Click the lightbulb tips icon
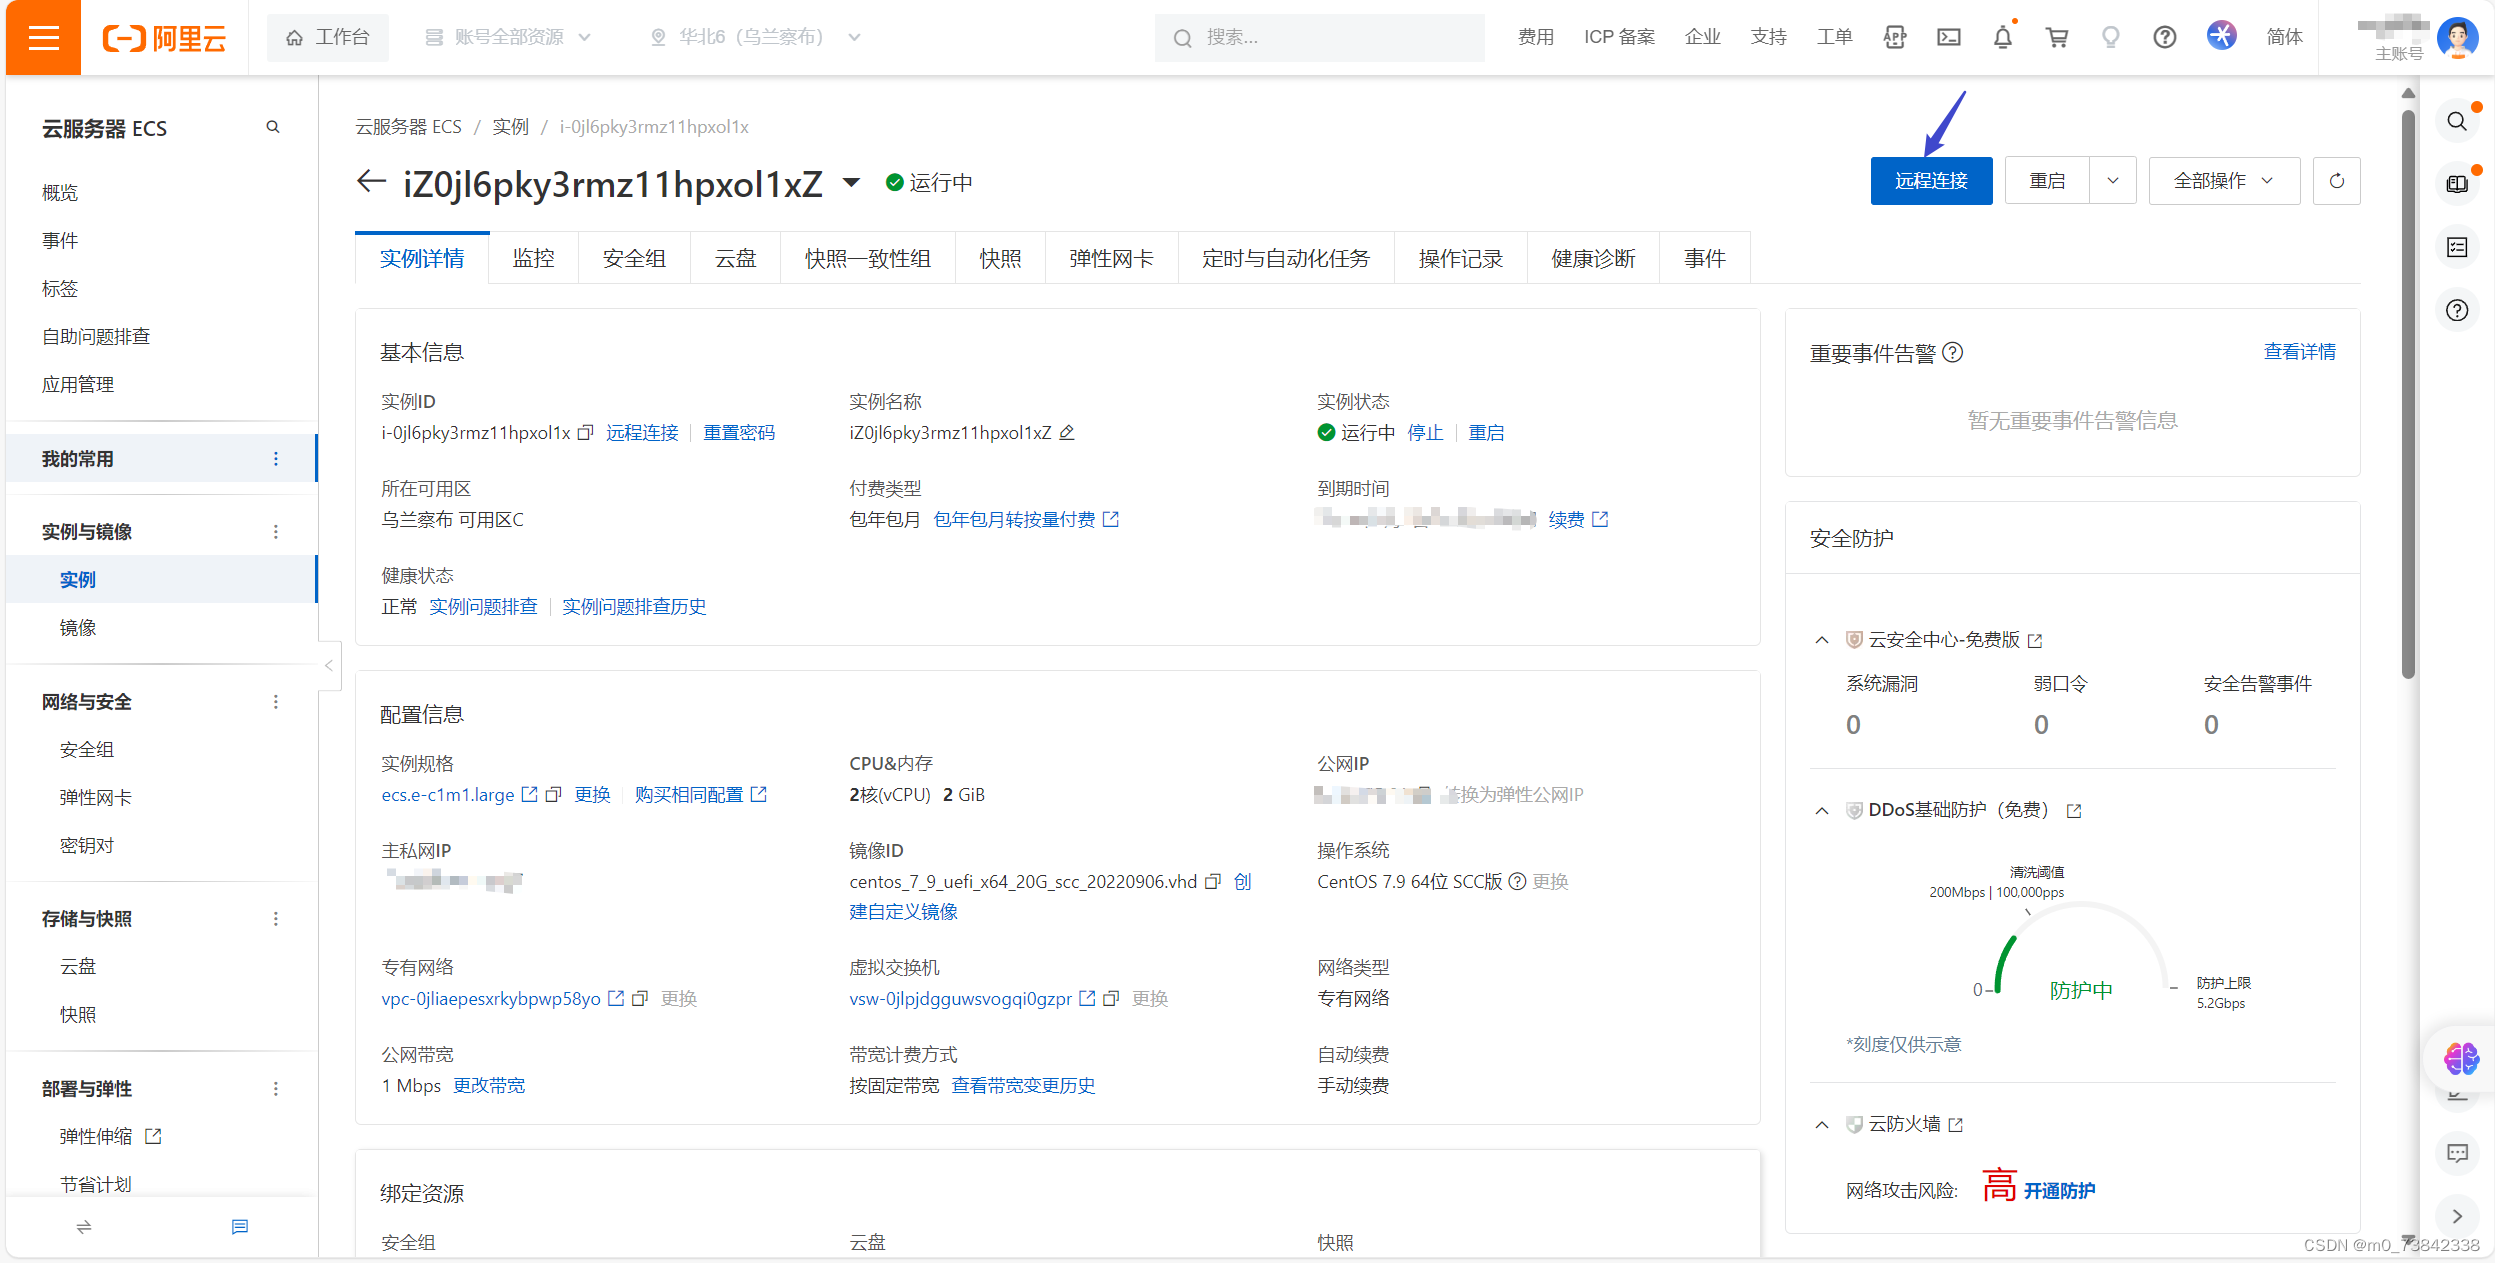Viewport: 2495px width, 1263px height. [x=2111, y=38]
